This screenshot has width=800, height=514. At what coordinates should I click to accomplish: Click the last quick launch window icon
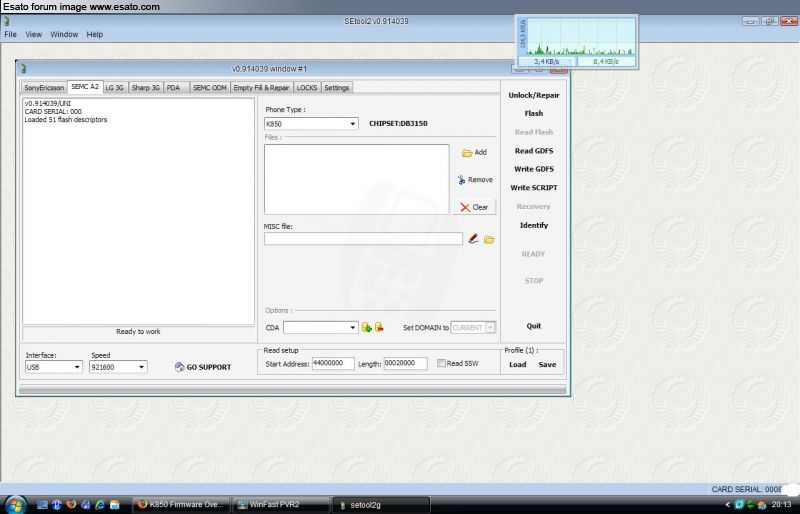pyautogui.click(x=114, y=505)
